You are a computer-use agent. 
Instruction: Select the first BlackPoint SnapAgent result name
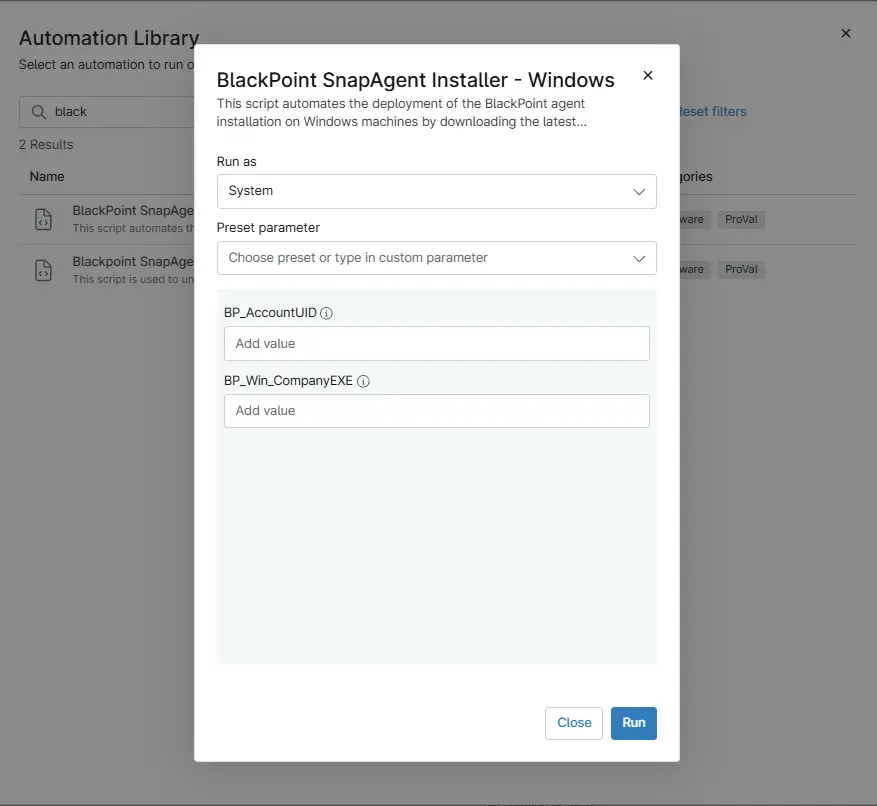click(132, 211)
